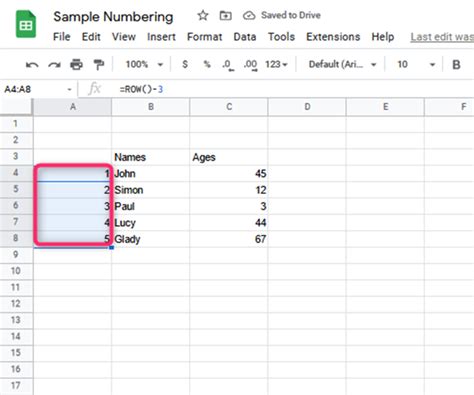Select the cell containing Glady
Screen dimensions: 474x395
click(151, 239)
